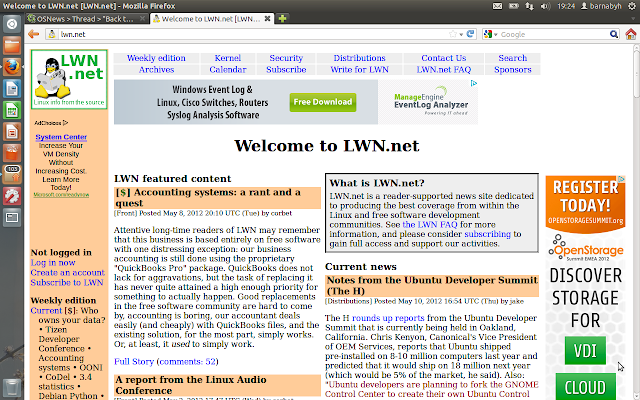
Task: Open the barnabyh user menu
Action: (x=601, y=6)
